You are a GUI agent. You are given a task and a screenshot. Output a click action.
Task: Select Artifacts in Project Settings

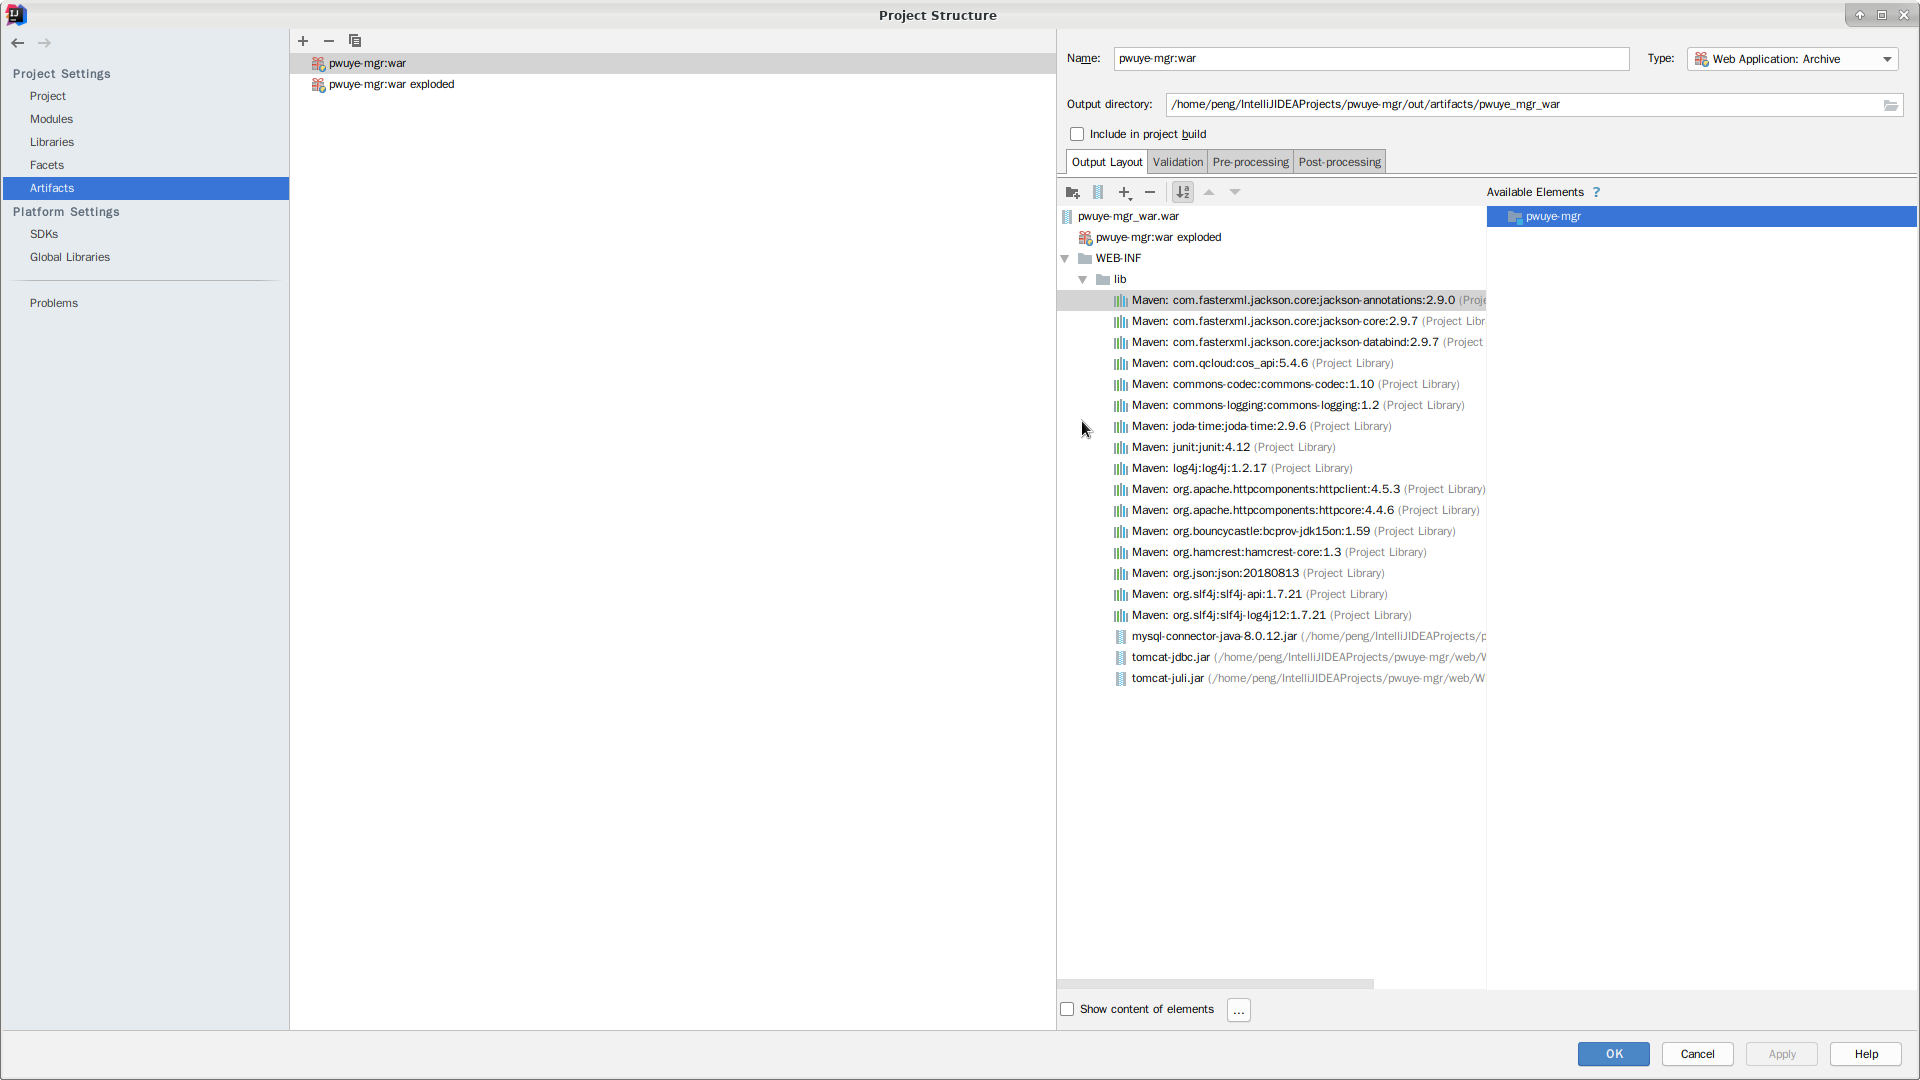[x=146, y=188]
